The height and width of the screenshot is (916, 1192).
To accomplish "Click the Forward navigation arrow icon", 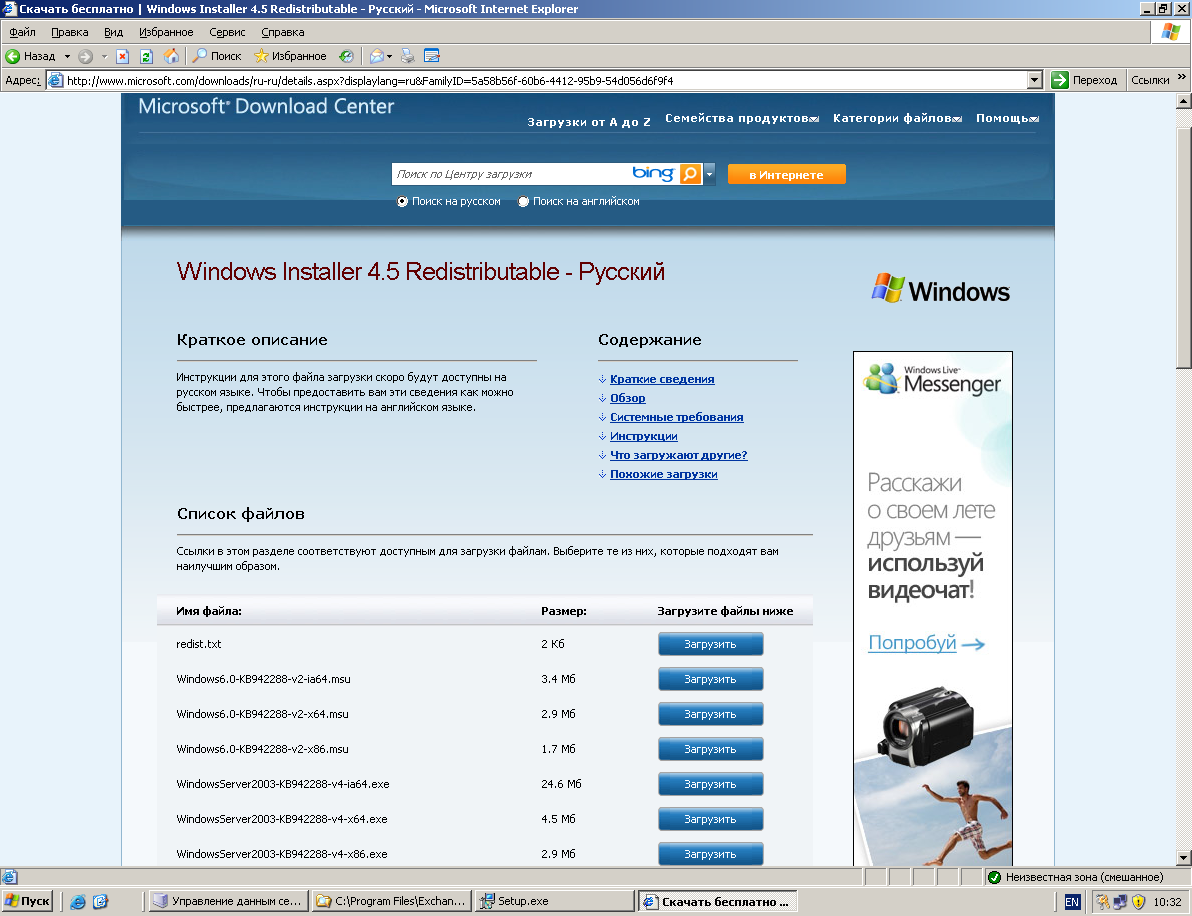I will click(x=86, y=56).
